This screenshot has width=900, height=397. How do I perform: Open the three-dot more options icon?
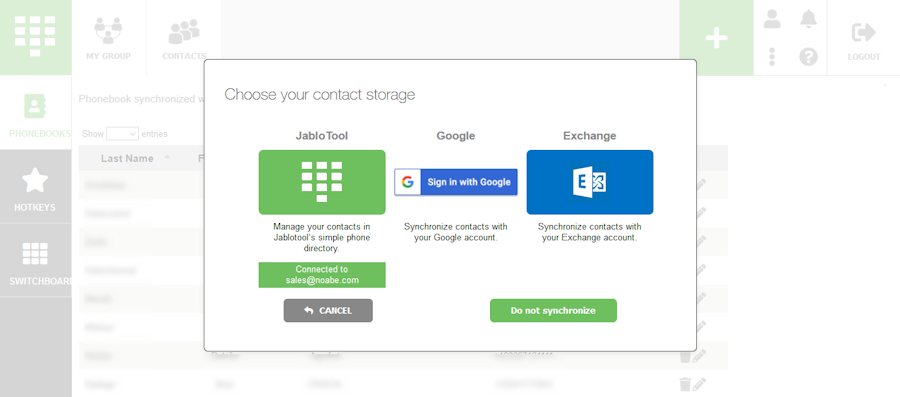tap(772, 56)
